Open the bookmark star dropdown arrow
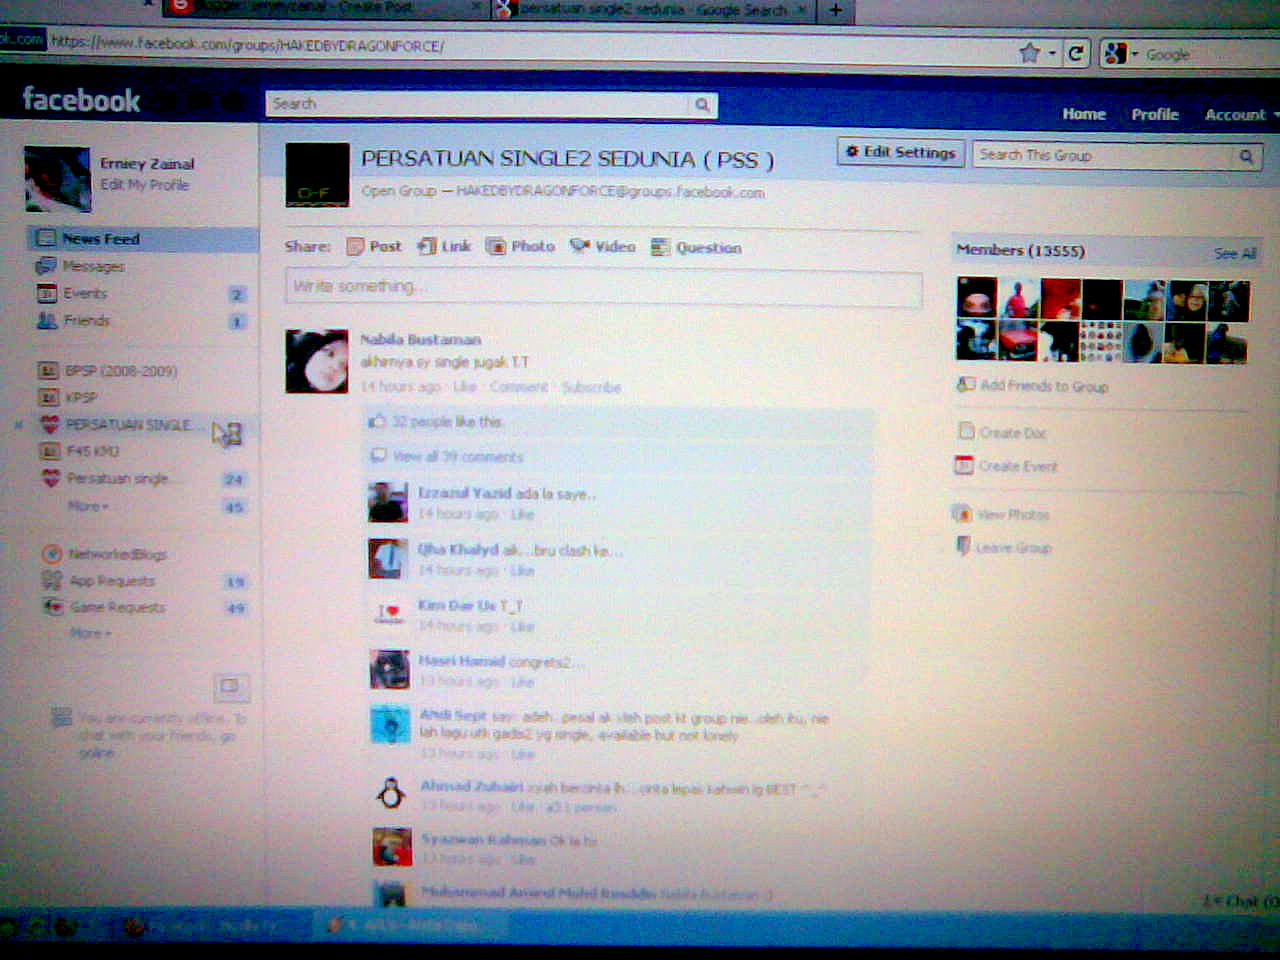The image size is (1280, 960). (x=1052, y=54)
